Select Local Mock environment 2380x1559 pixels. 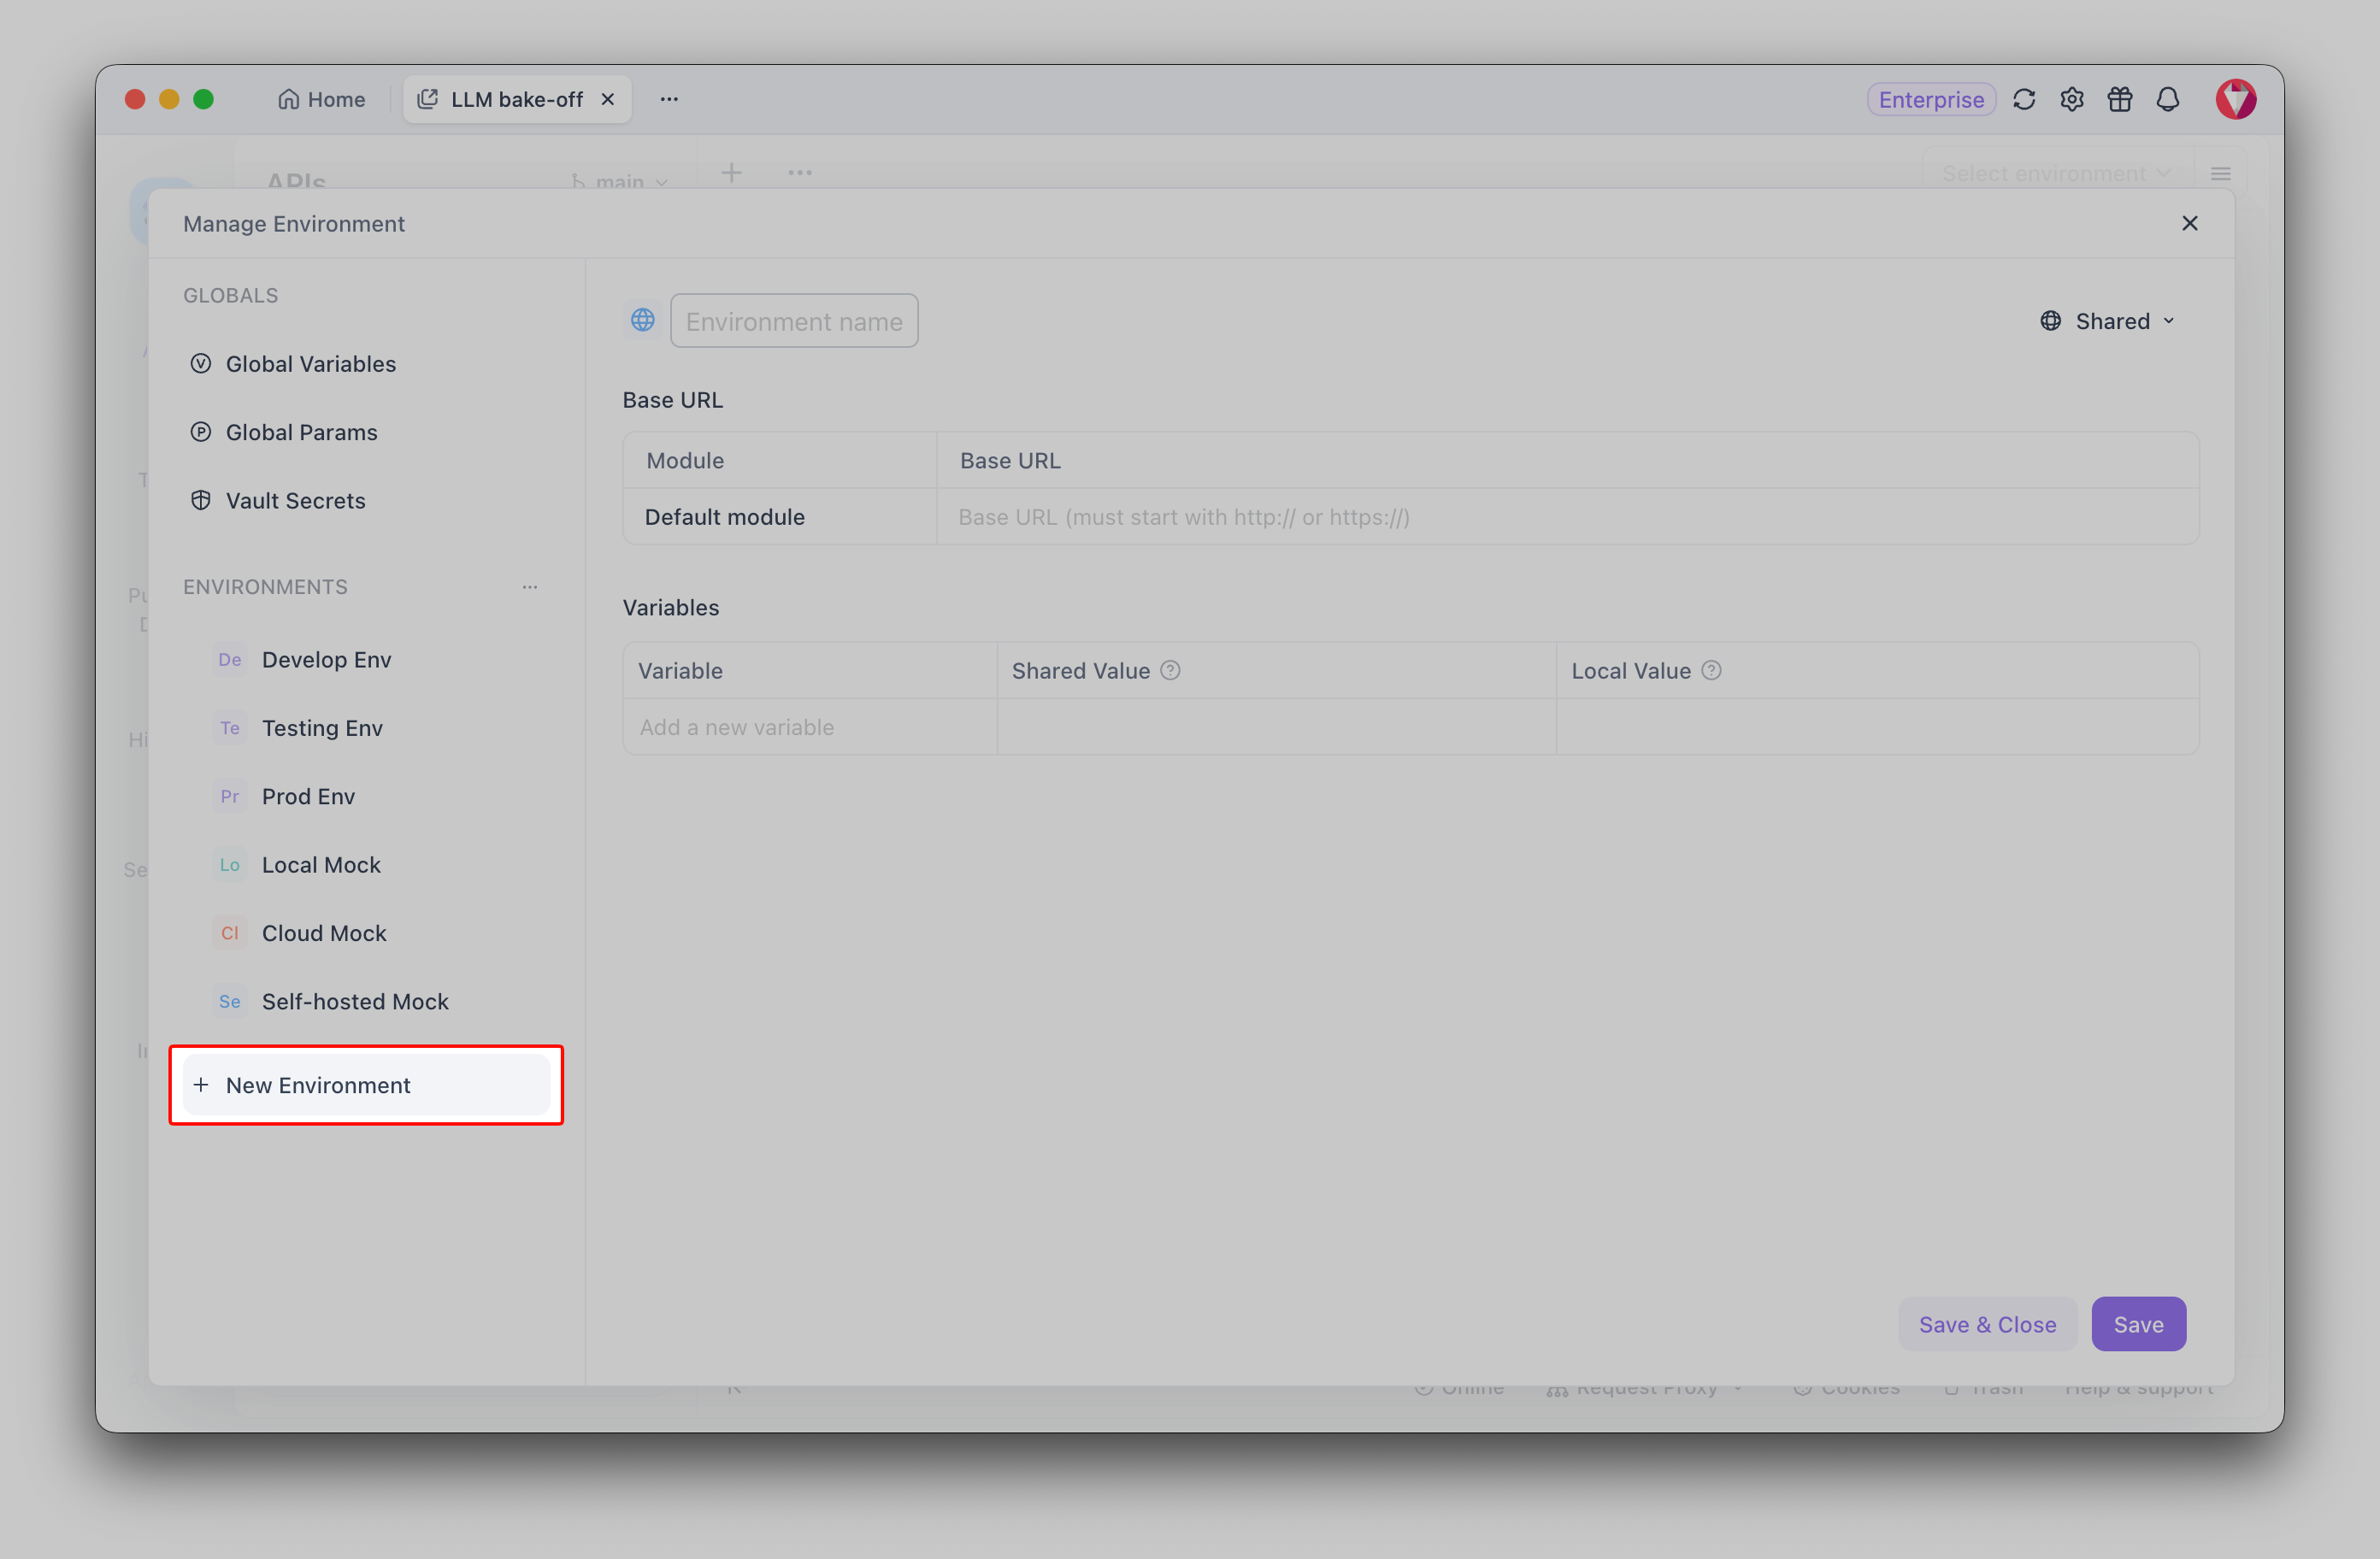click(x=365, y=864)
